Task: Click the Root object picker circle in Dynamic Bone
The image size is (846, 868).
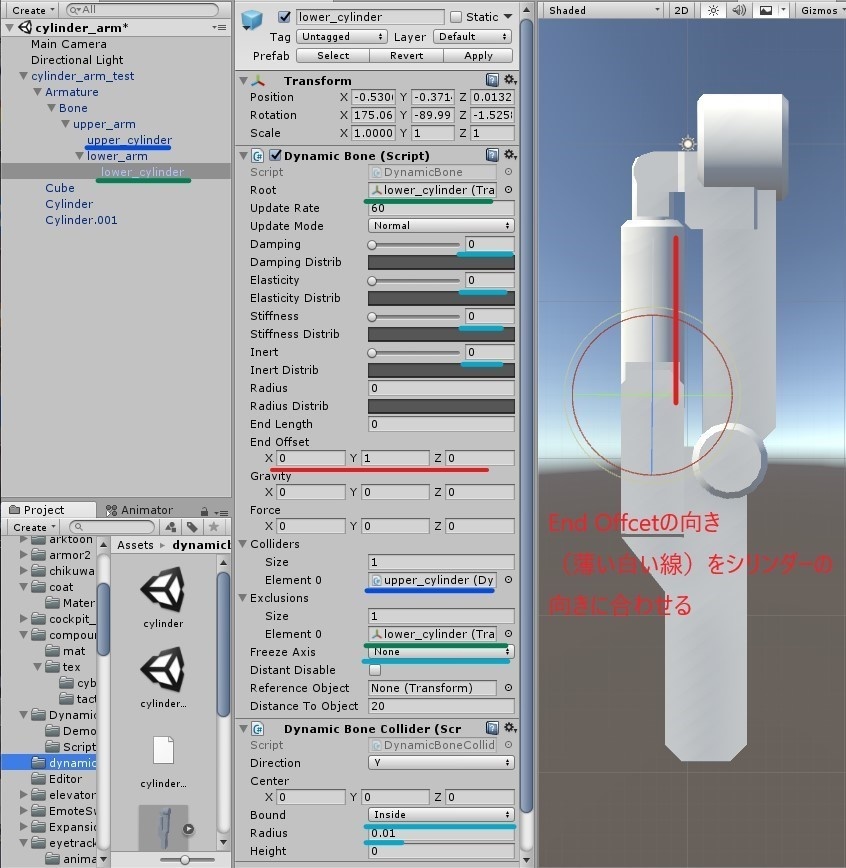Action: (x=508, y=190)
